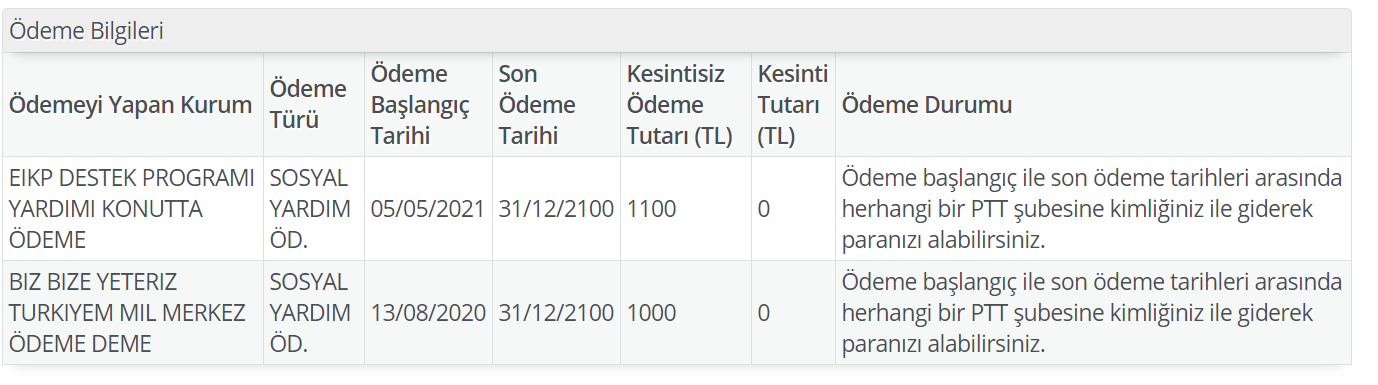Click the first row's payment status text
The width and height of the screenshot is (1378, 385).
(x=1092, y=209)
